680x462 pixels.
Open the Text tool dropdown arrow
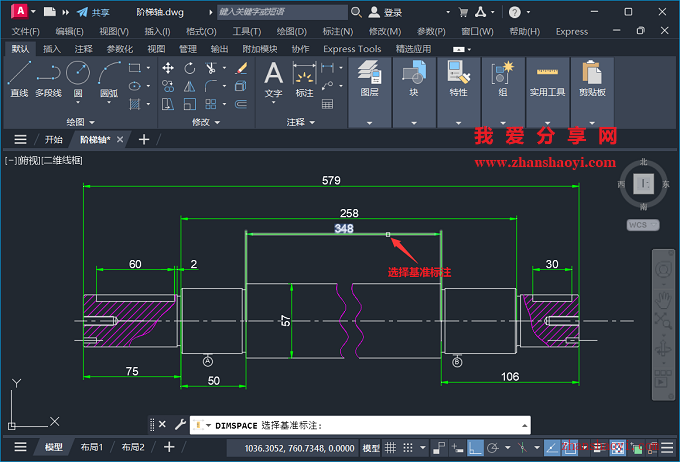click(x=274, y=103)
